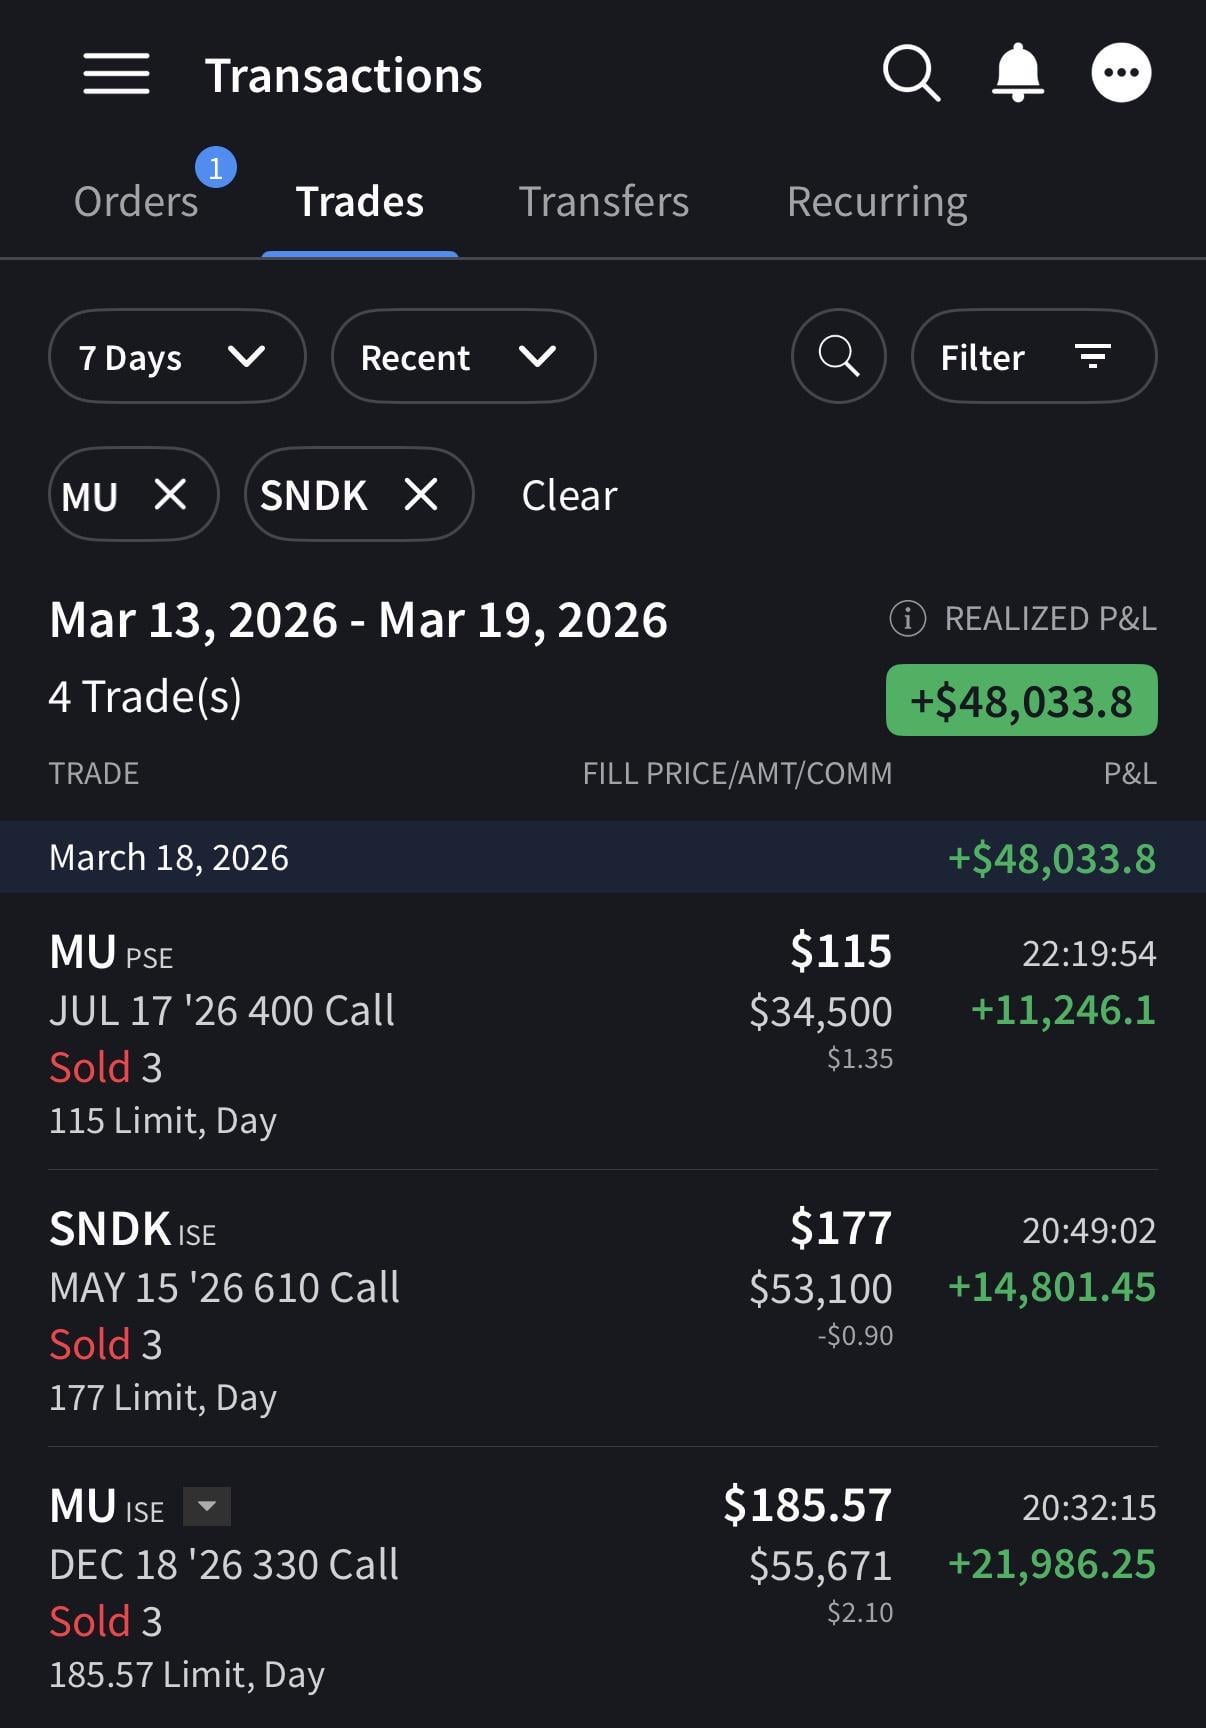Open notifications bell
The height and width of the screenshot is (1728, 1206).
click(x=1017, y=73)
